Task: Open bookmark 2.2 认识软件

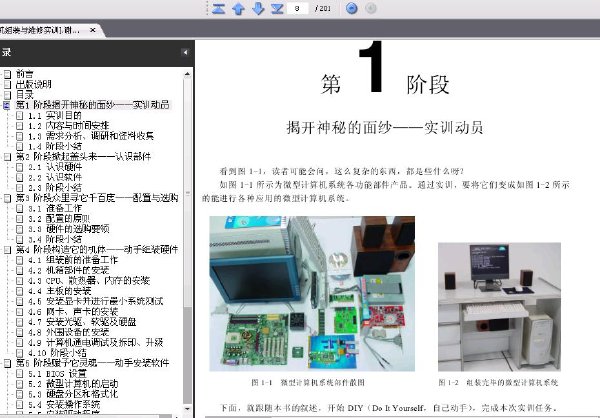Action: point(55,177)
